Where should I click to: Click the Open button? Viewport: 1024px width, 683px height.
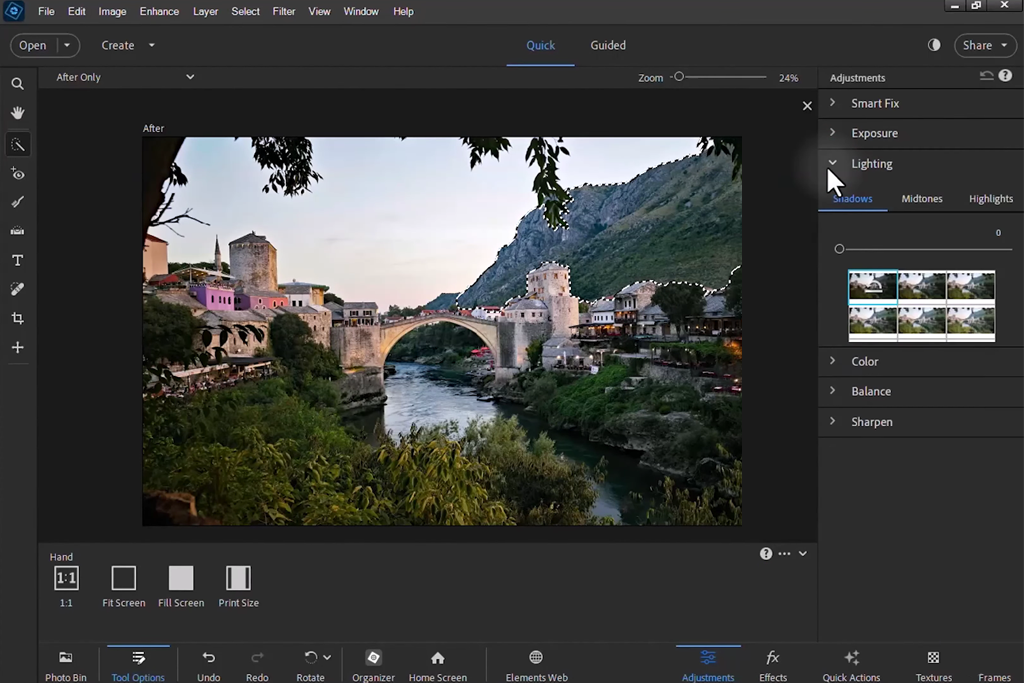33,45
